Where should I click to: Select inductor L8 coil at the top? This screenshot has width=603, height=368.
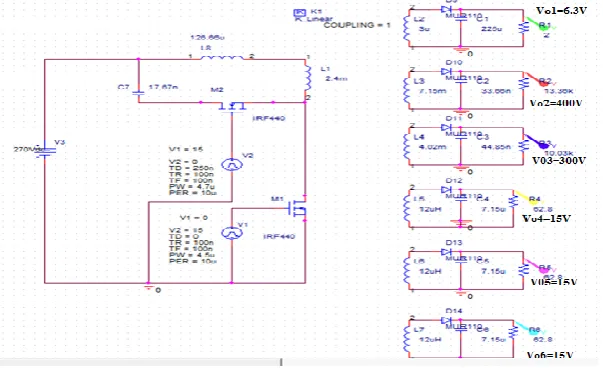coord(222,57)
